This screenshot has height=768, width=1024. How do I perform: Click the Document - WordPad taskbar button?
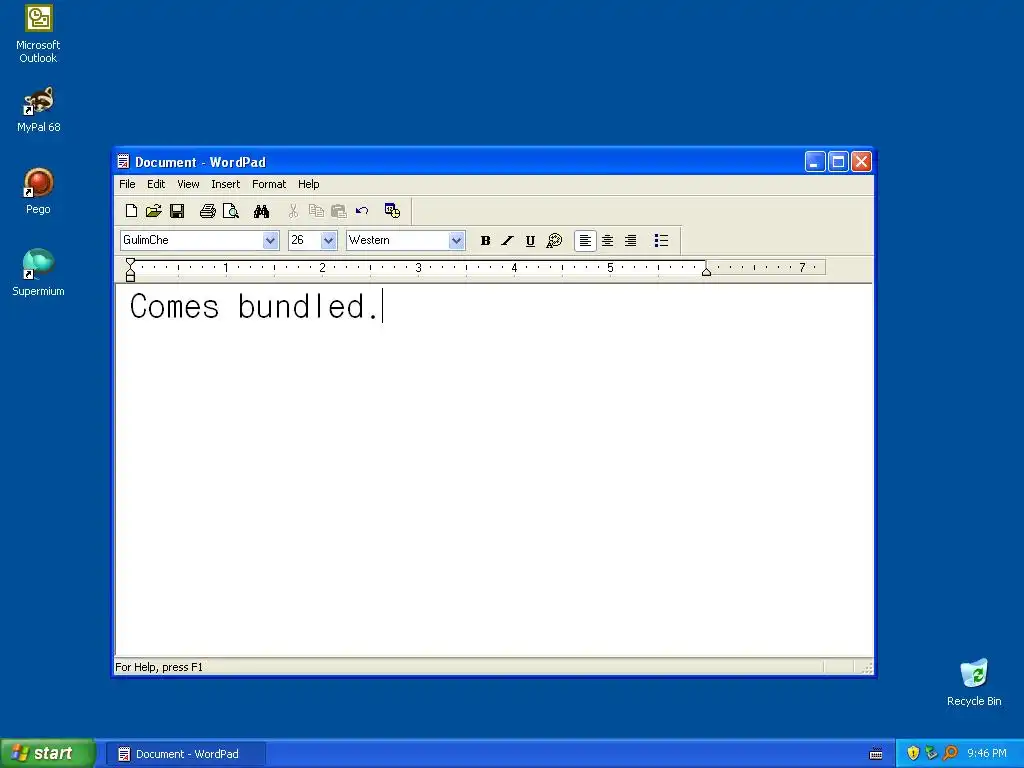click(x=185, y=754)
